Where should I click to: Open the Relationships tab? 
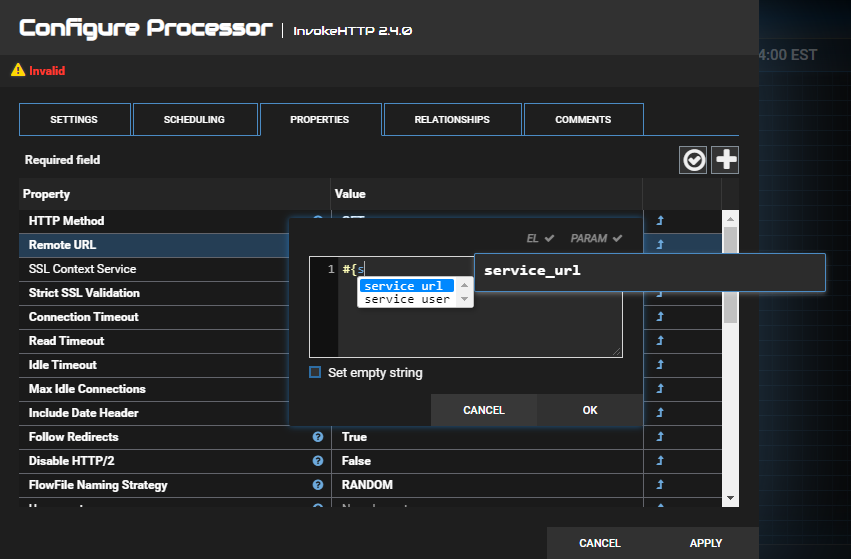[x=452, y=119]
